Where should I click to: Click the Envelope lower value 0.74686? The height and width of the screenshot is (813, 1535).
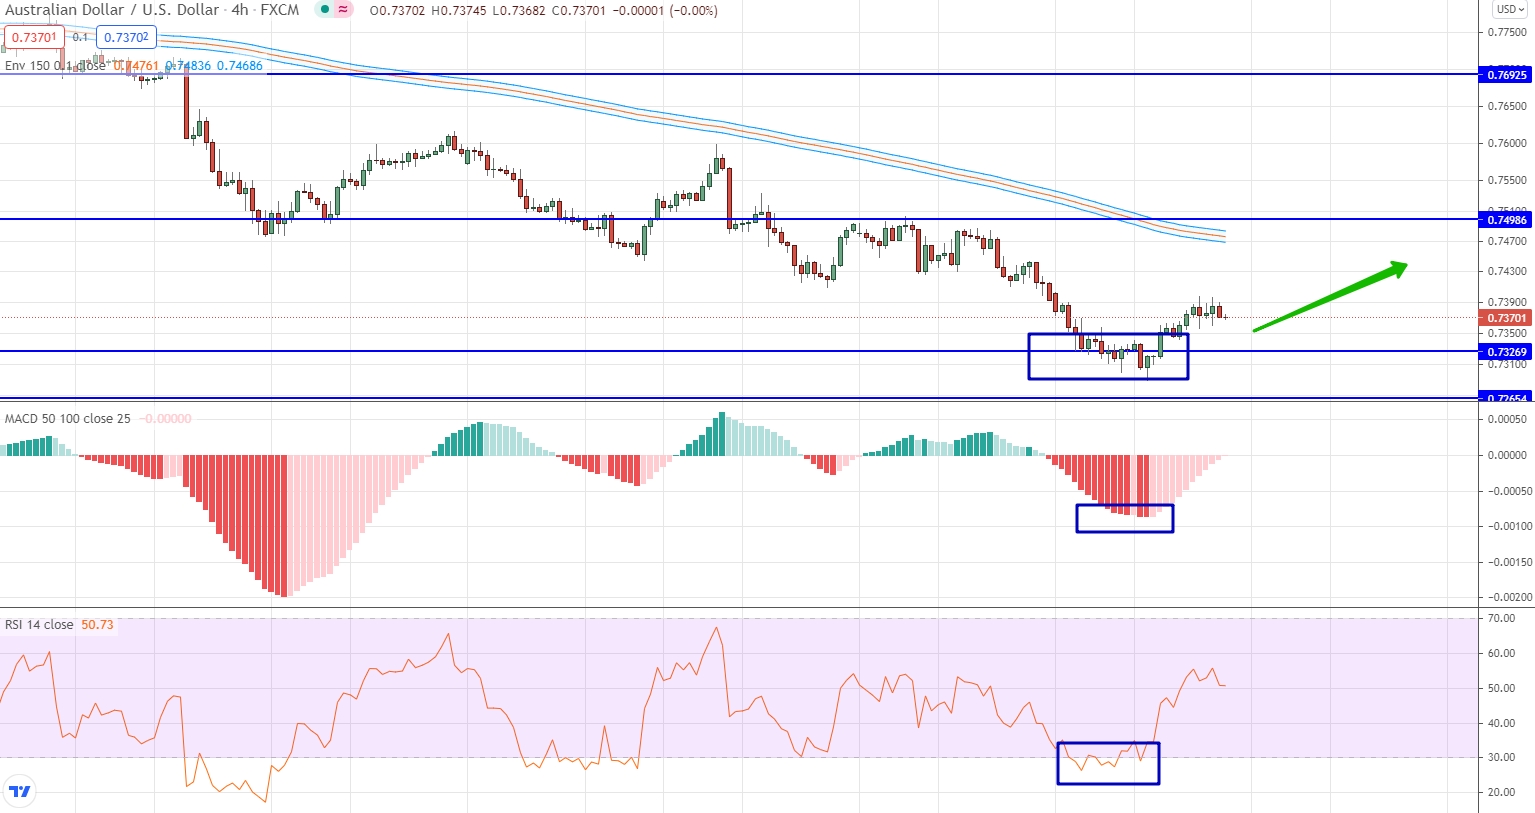coord(240,66)
